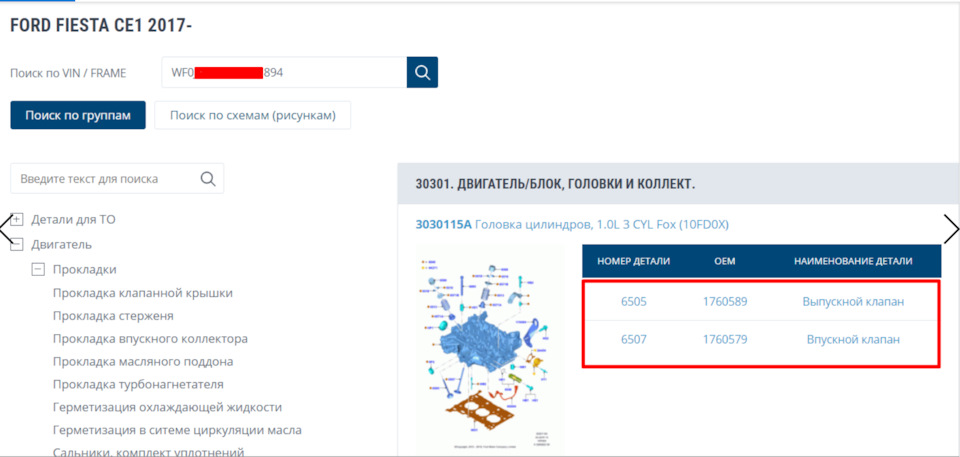
Task: Select 'Поиск по группам' tab button
Action: tap(78, 115)
